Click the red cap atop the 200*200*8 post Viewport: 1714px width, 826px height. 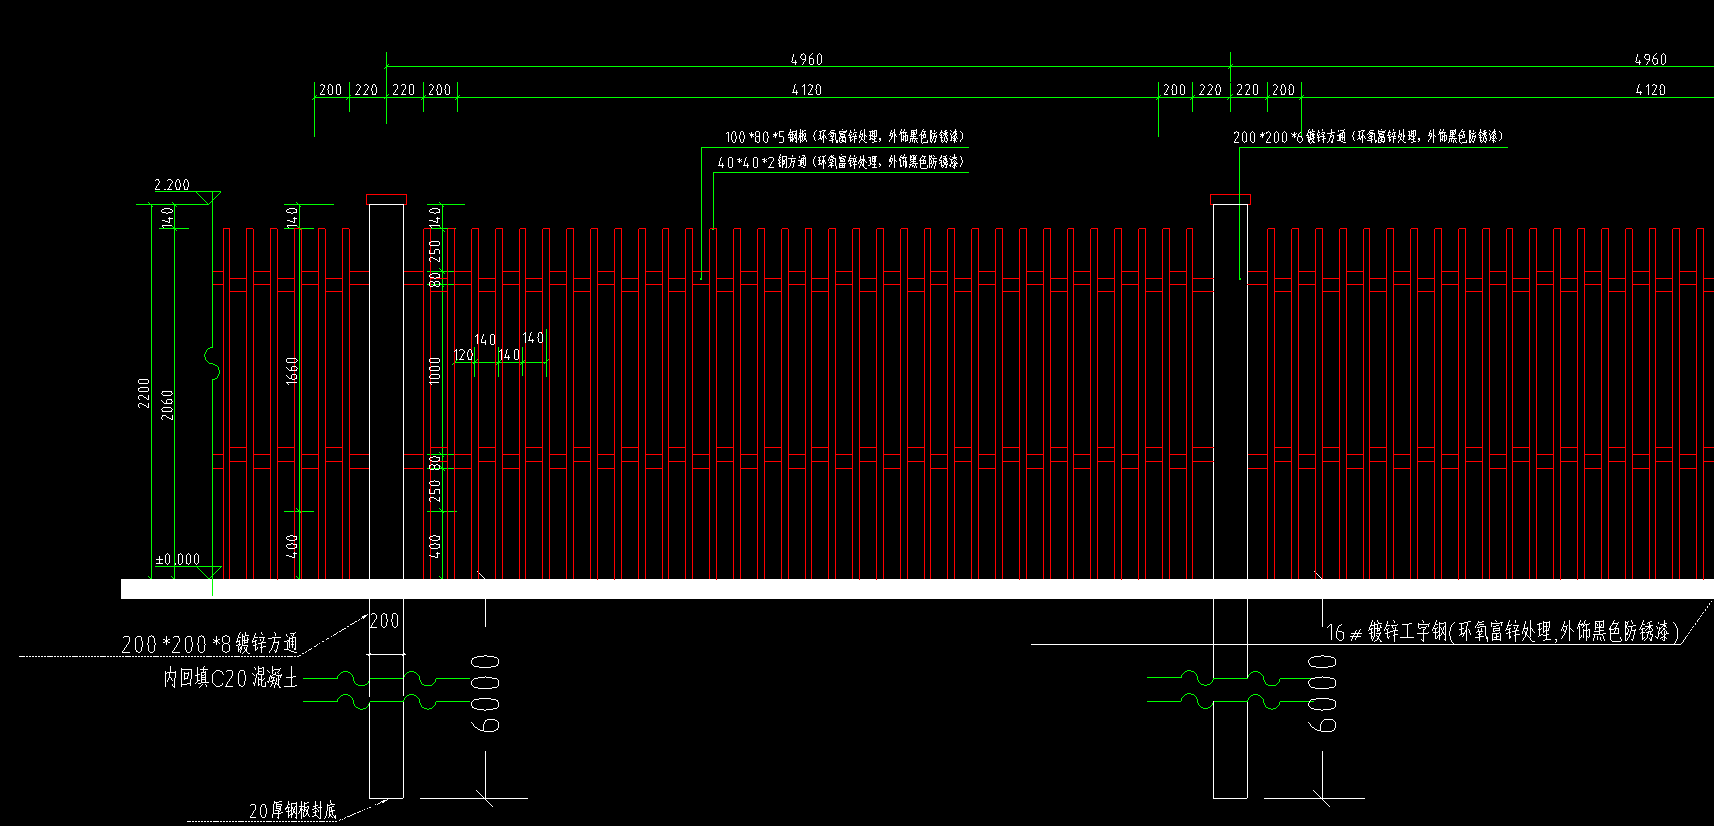click(386, 200)
